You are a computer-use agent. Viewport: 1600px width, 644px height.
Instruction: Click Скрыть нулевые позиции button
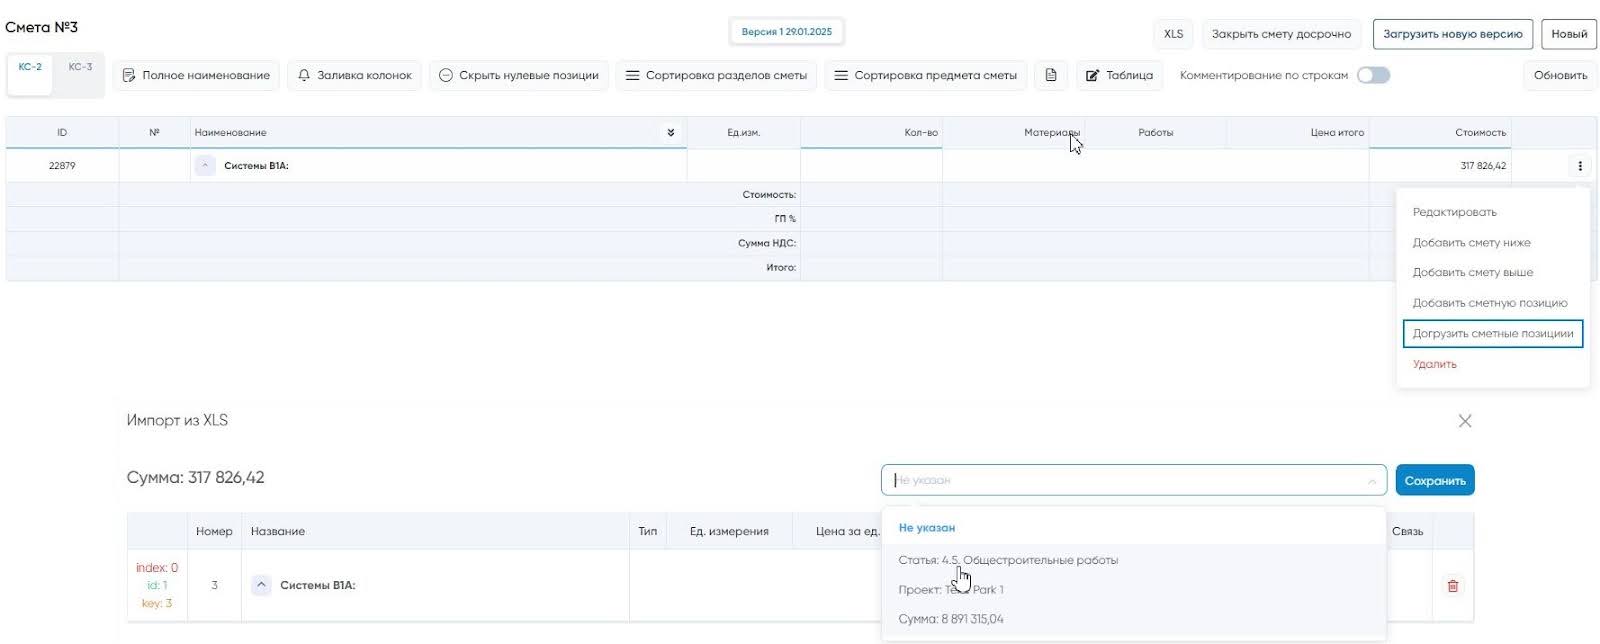click(518, 75)
